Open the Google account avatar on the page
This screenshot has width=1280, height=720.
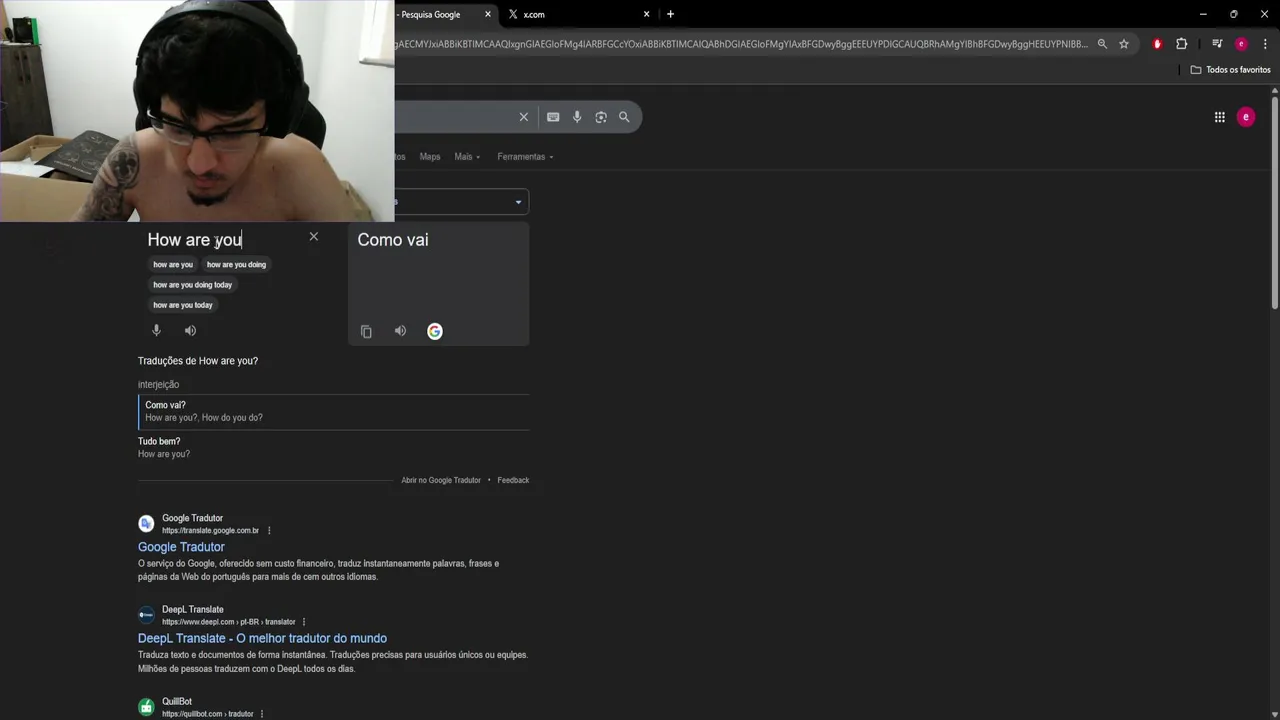pyautogui.click(x=1245, y=117)
